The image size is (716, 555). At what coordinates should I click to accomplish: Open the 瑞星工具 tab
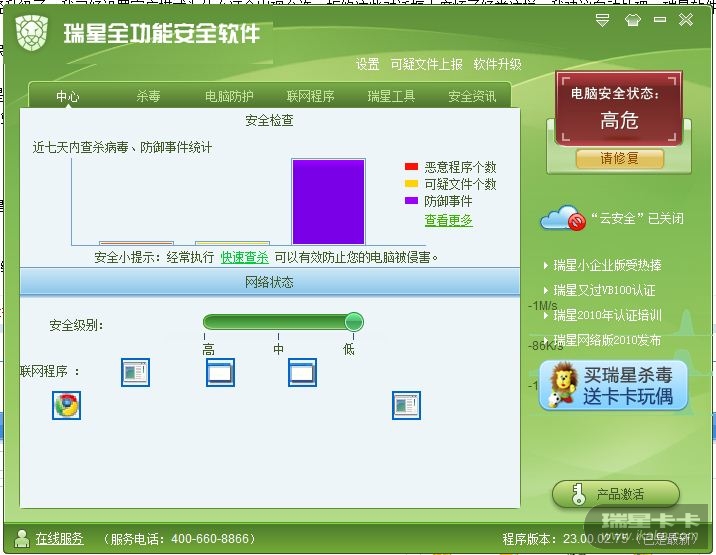[391, 96]
